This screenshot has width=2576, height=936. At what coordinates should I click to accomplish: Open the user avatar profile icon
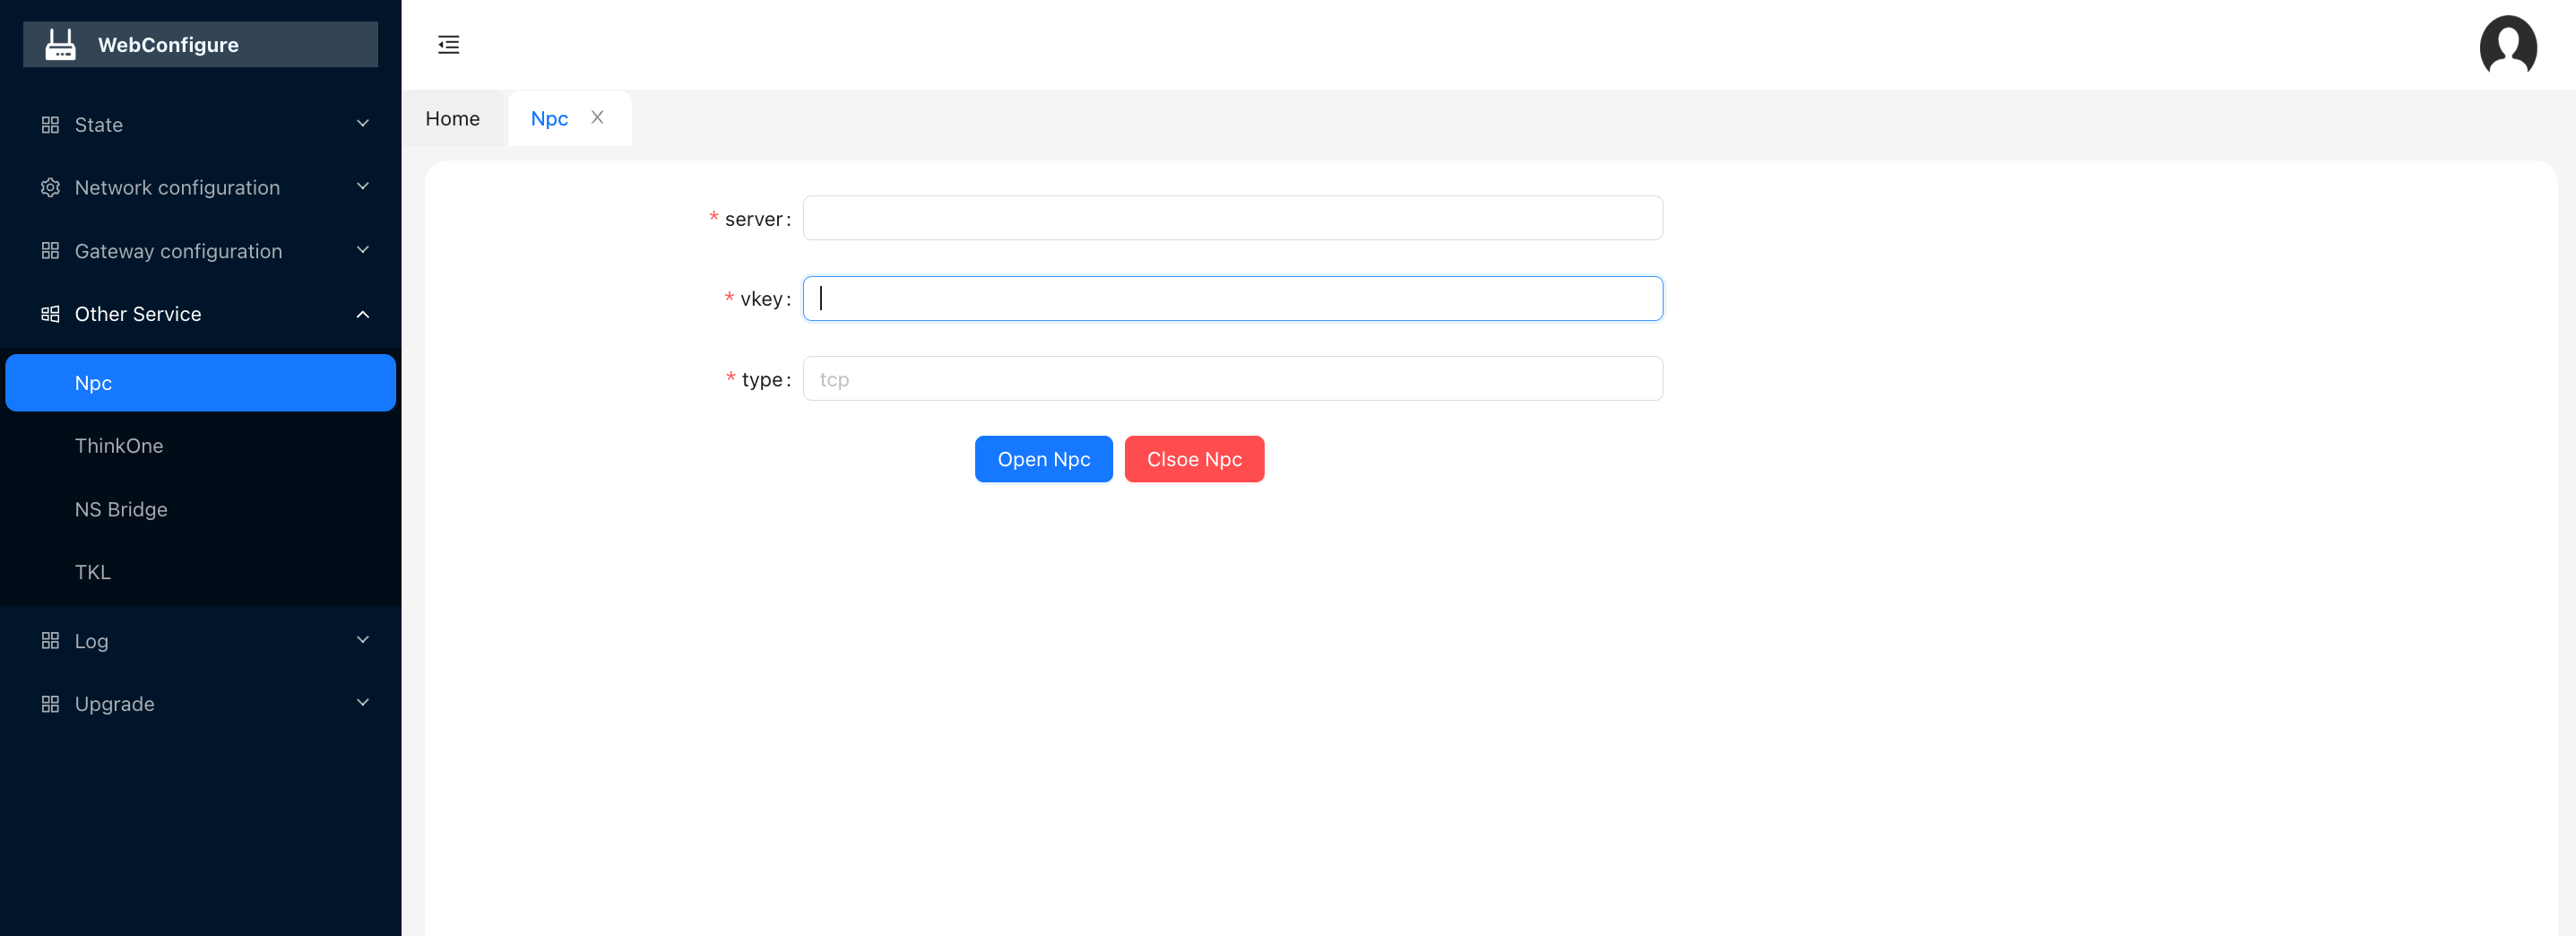tap(2508, 45)
